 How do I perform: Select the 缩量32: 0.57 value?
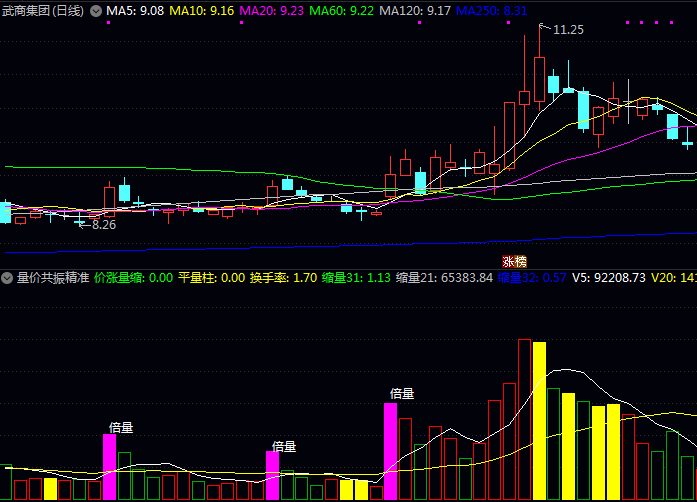pos(532,278)
